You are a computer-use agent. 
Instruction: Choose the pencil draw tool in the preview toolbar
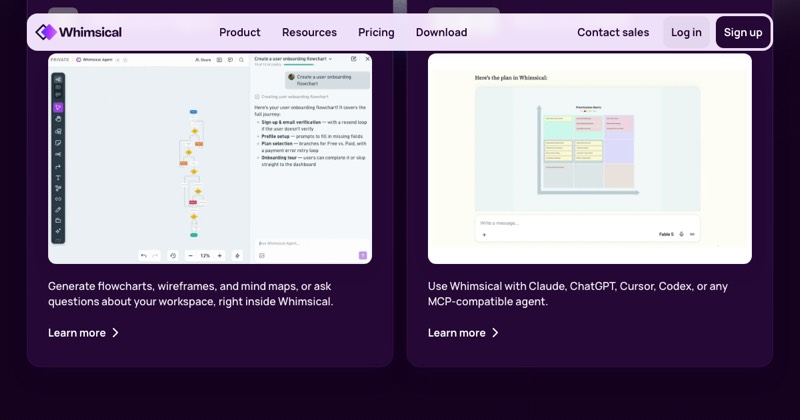[x=58, y=210]
